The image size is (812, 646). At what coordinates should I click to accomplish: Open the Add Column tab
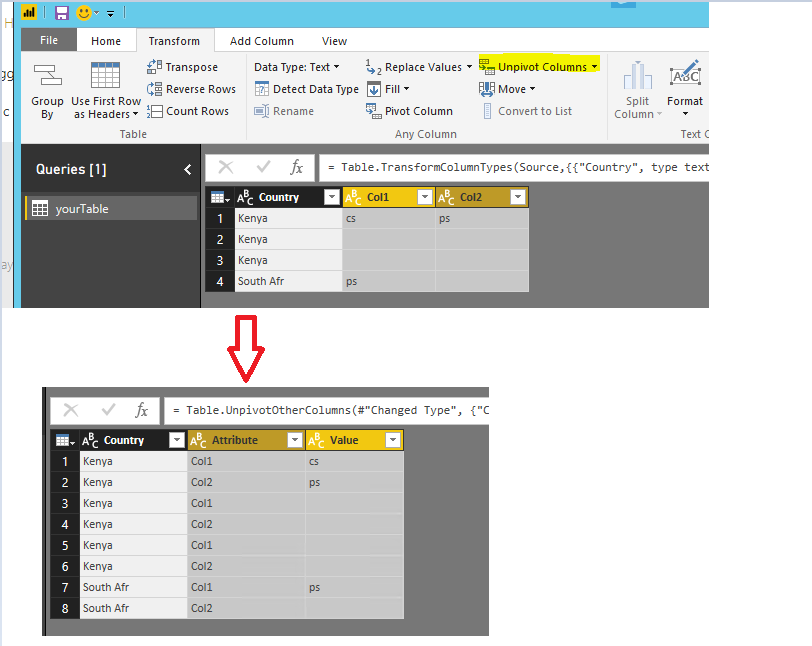[262, 41]
